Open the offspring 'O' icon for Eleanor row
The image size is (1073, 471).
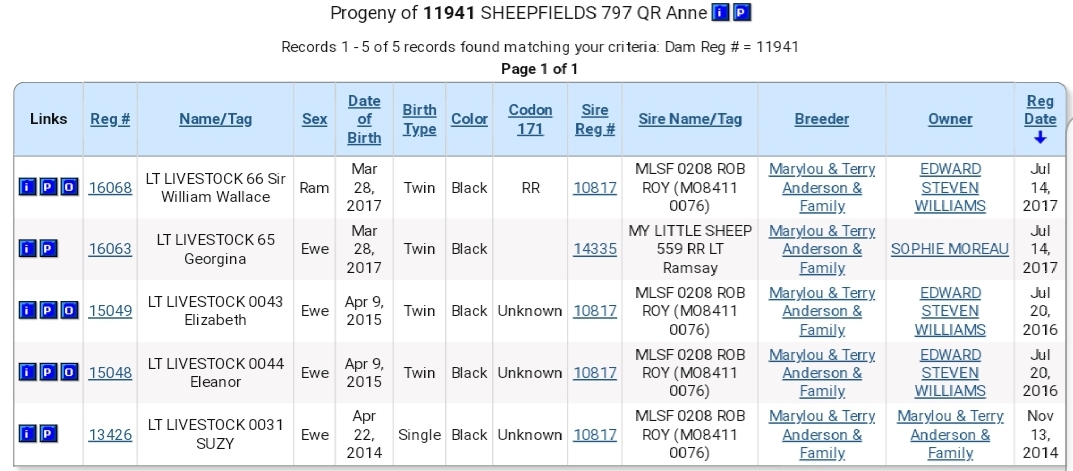click(x=70, y=372)
